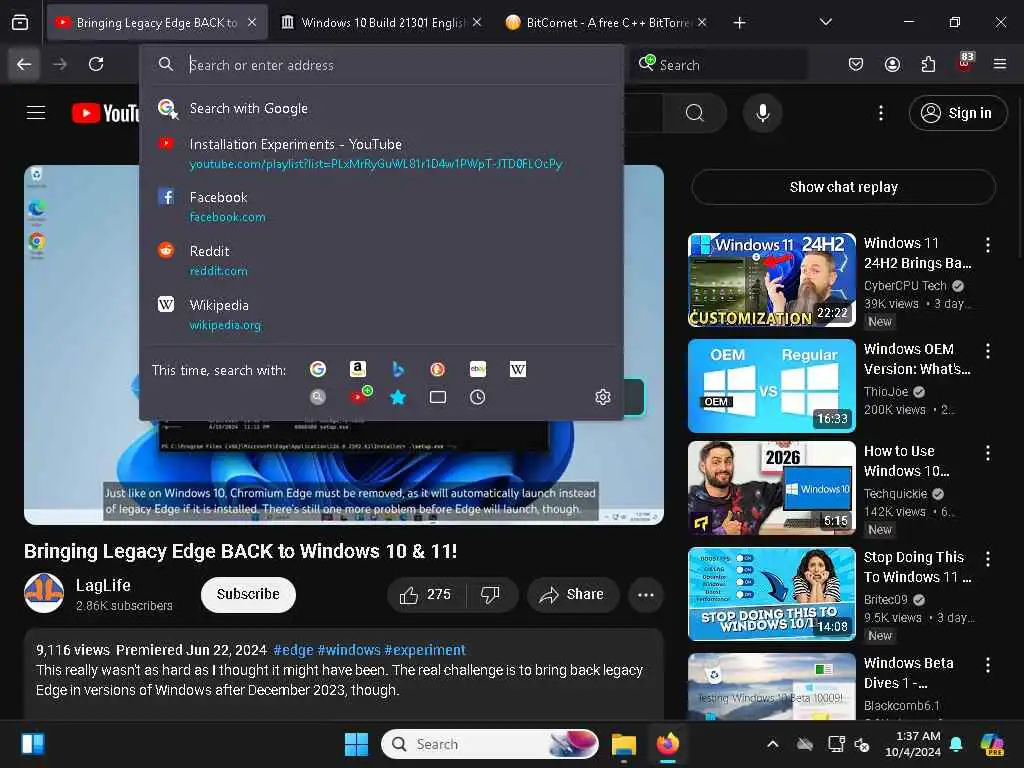The height and width of the screenshot is (768, 1024).
Task: Switch to BitComet tab
Action: (x=607, y=23)
